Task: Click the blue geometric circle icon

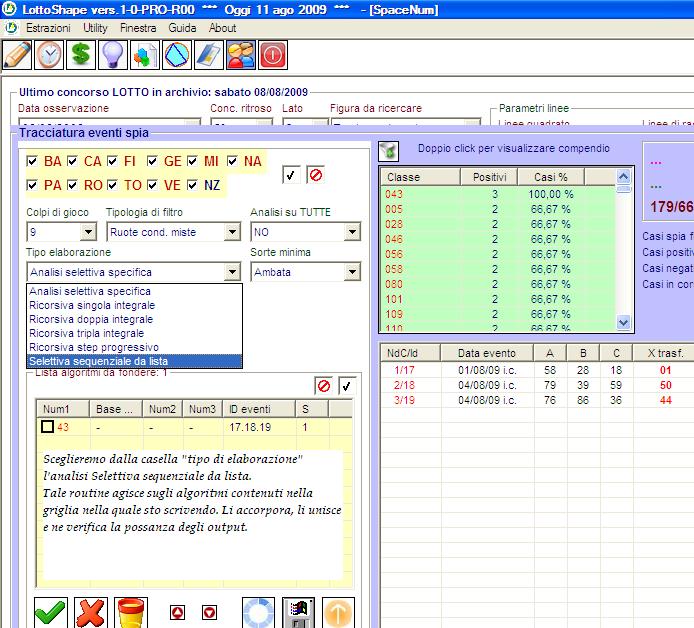Action: (x=177, y=55)
